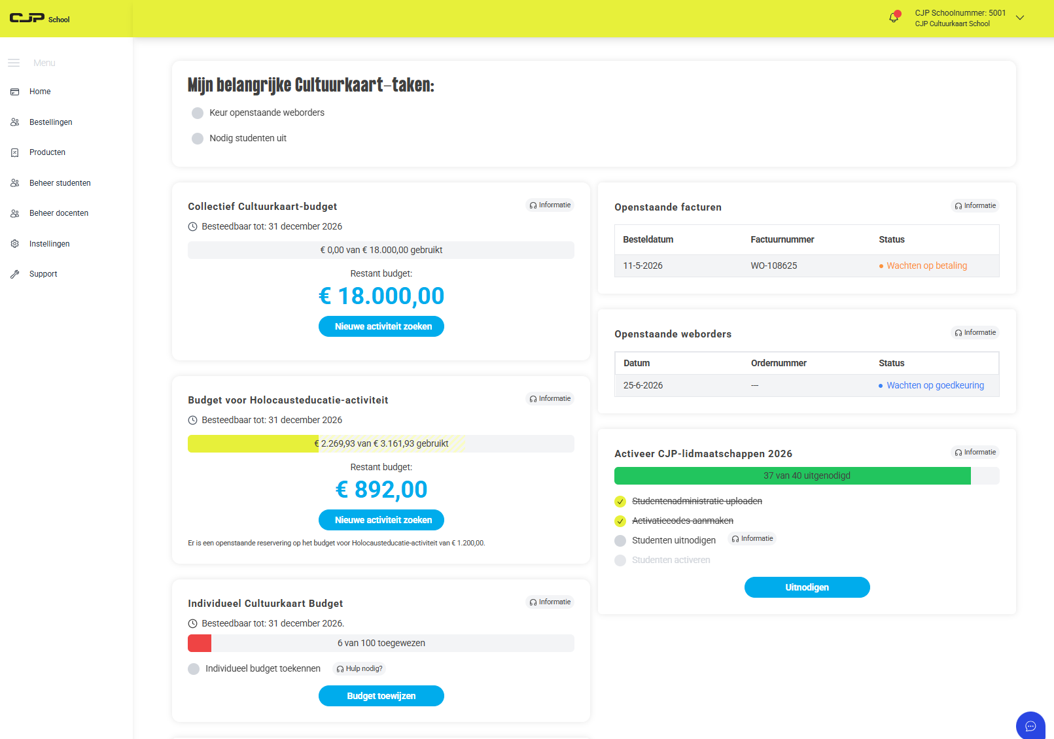This screenshot has height=739, width=1054.
Task: Open Beheer studenten in the sidebar
Action: pyautogui.click(x=60, y=183)
